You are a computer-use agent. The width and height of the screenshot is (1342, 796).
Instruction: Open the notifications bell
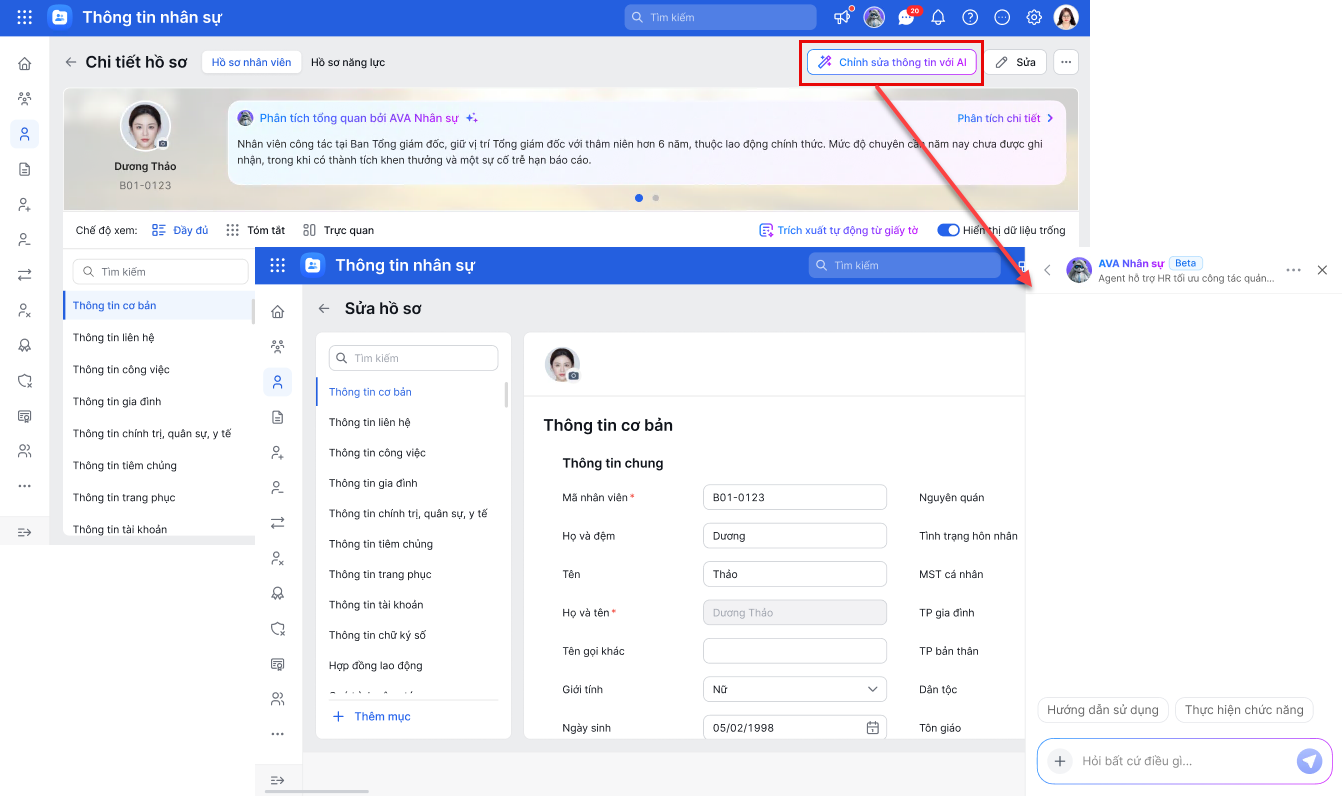click(938, 17)
